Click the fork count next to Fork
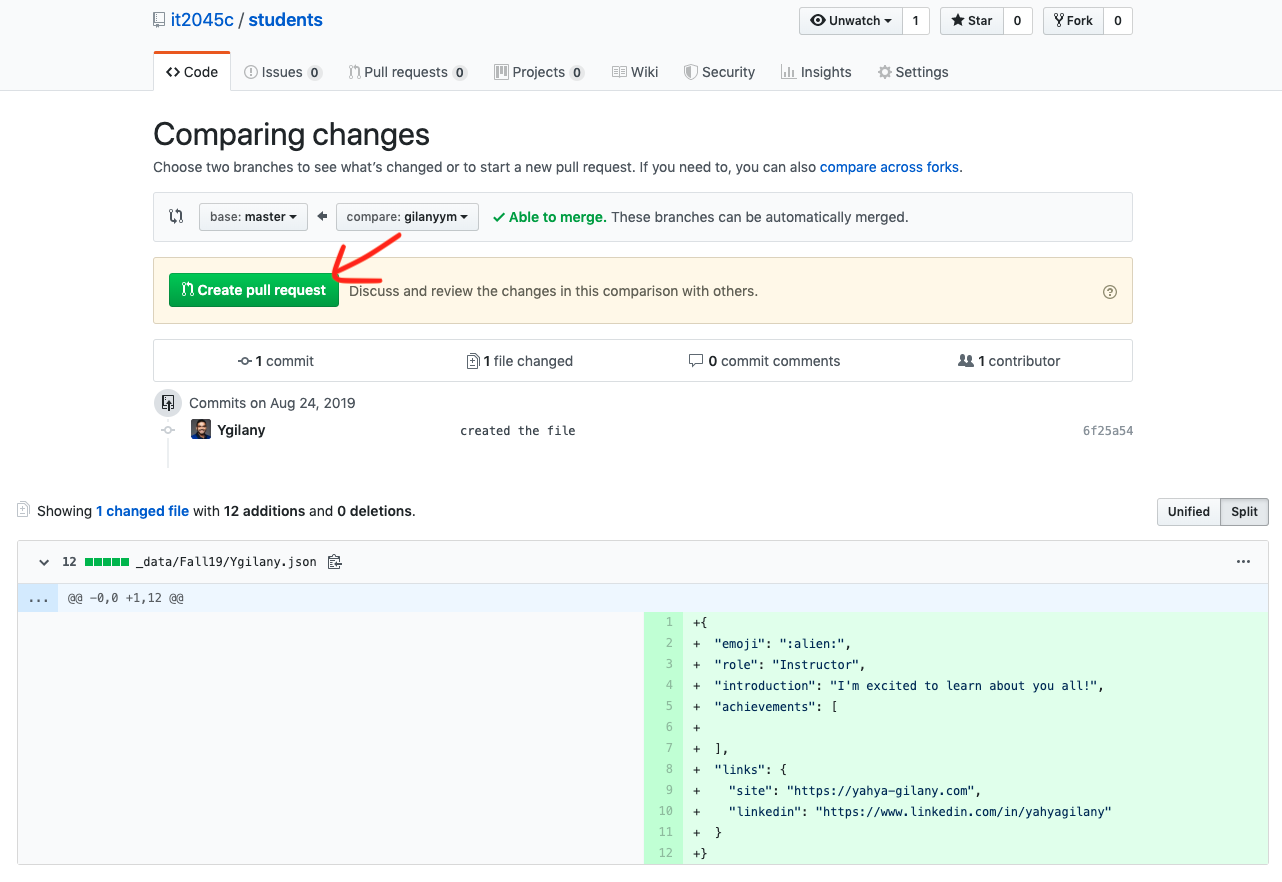 tap(1117, 21)
